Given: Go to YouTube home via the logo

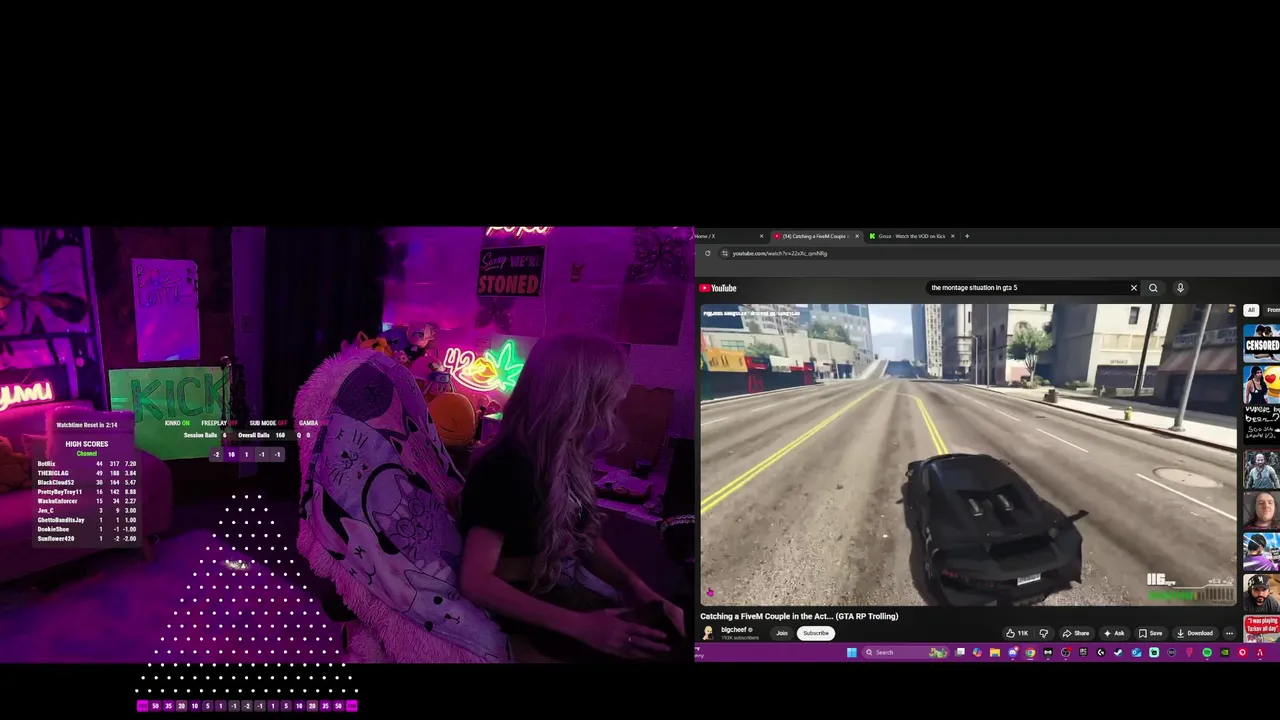Looking at the screenshot, I should coord(718,288).
